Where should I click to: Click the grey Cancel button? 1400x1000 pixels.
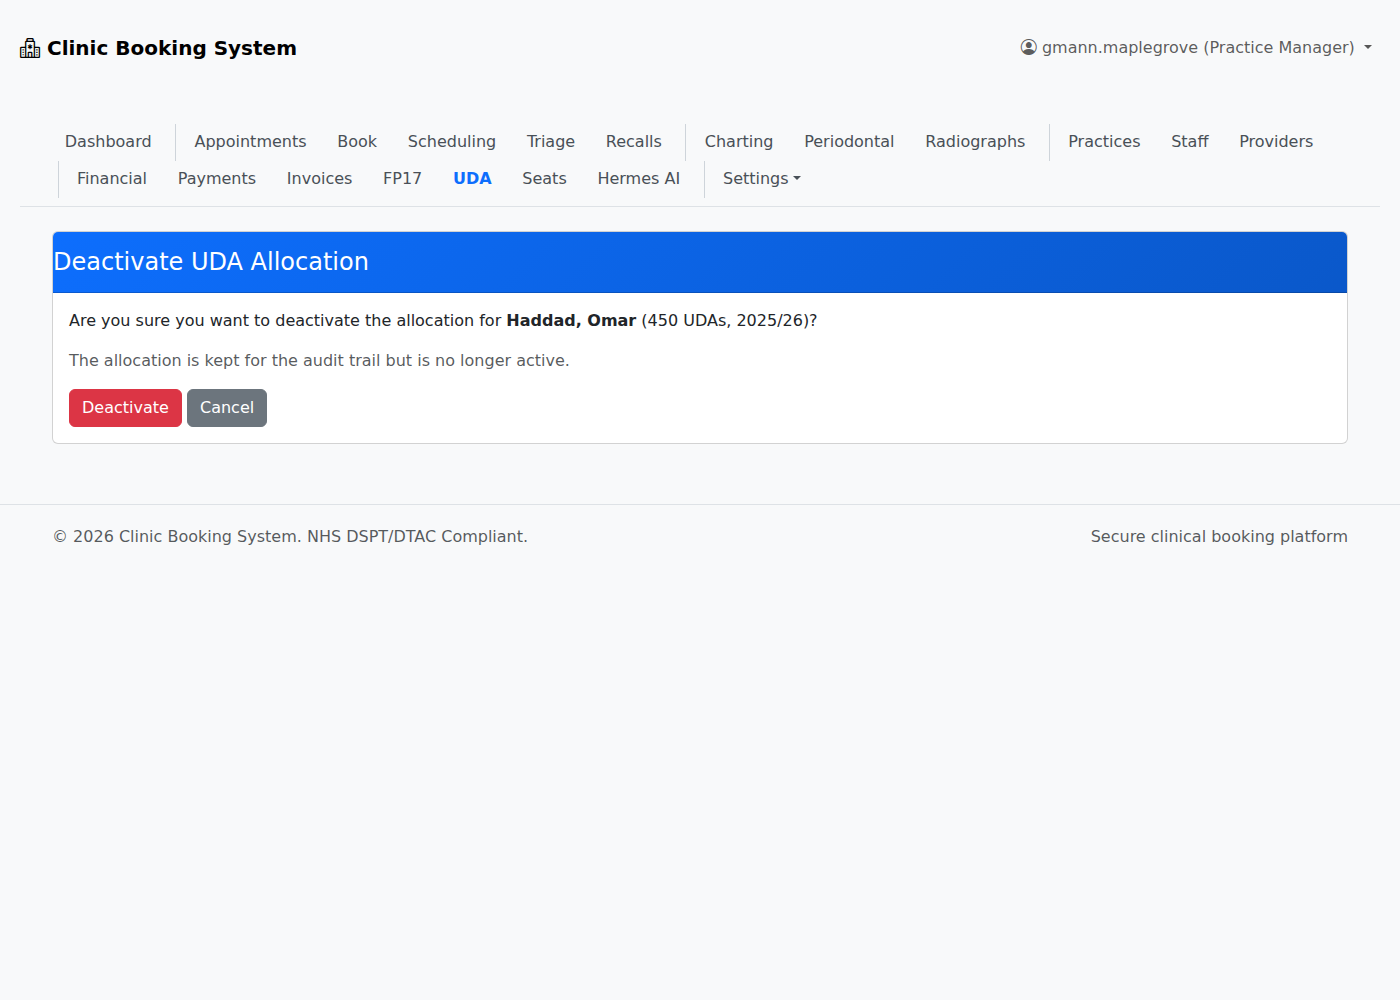(227, 408)
